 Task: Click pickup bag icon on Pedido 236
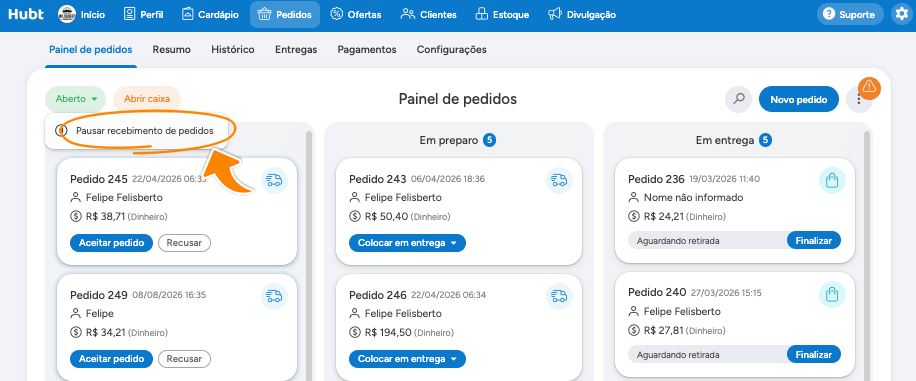[x=832, y=181]
